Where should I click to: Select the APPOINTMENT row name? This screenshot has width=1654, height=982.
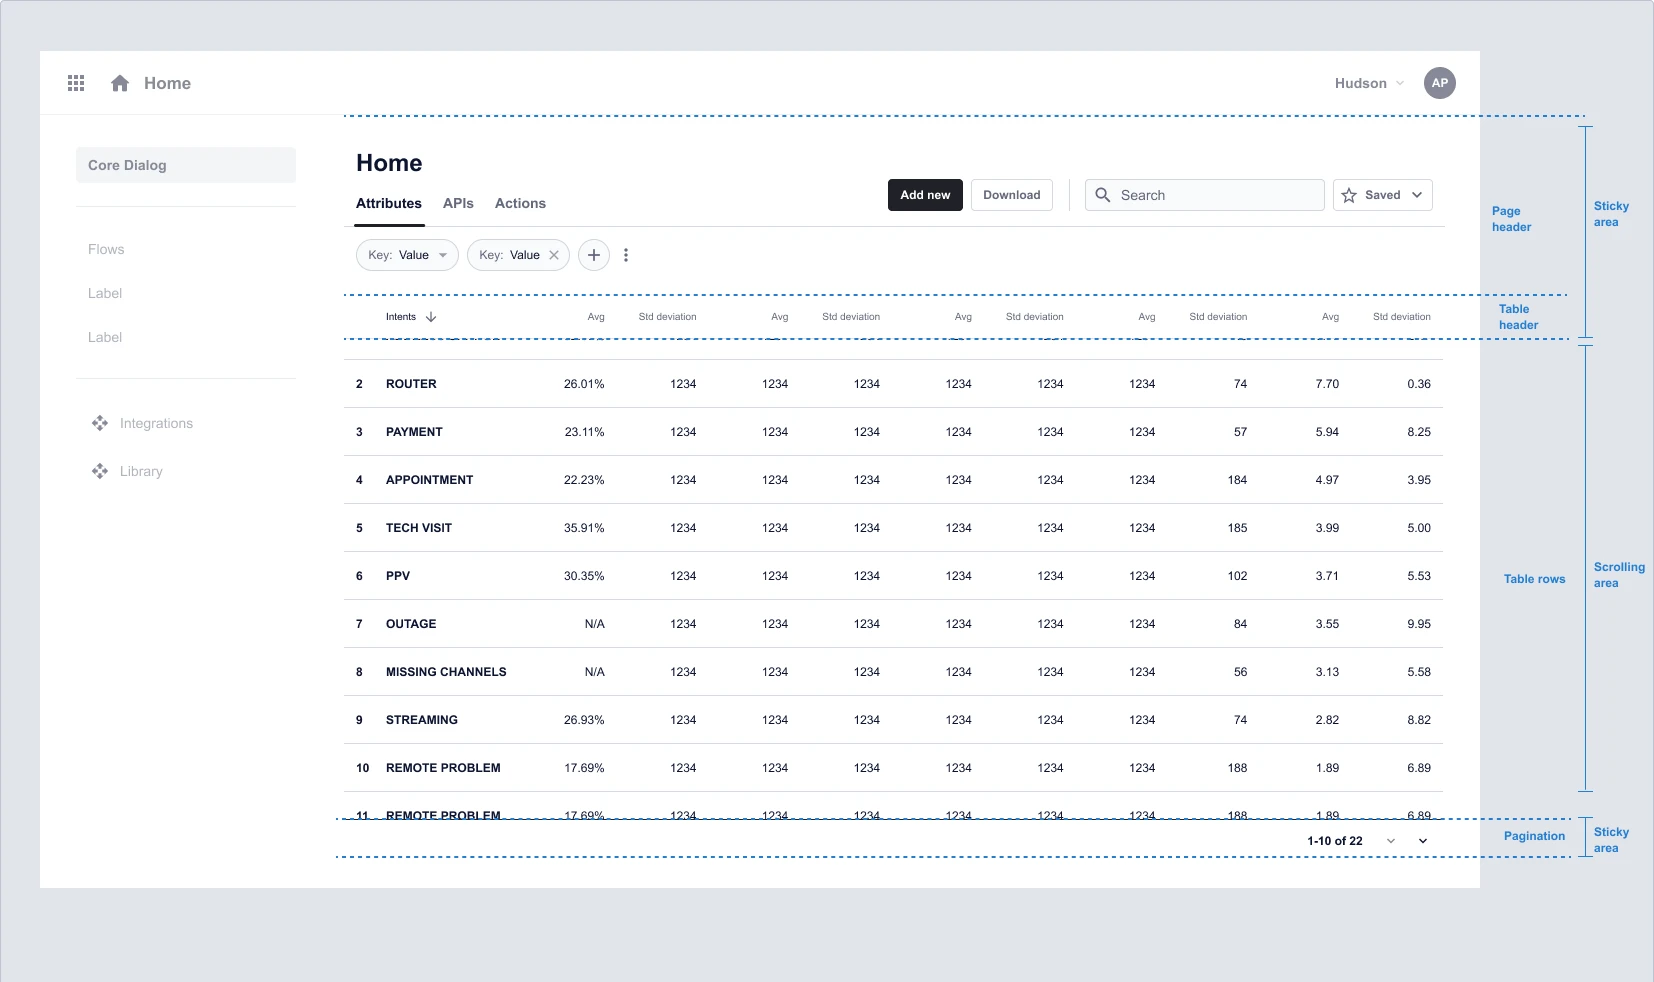point(429,480)
